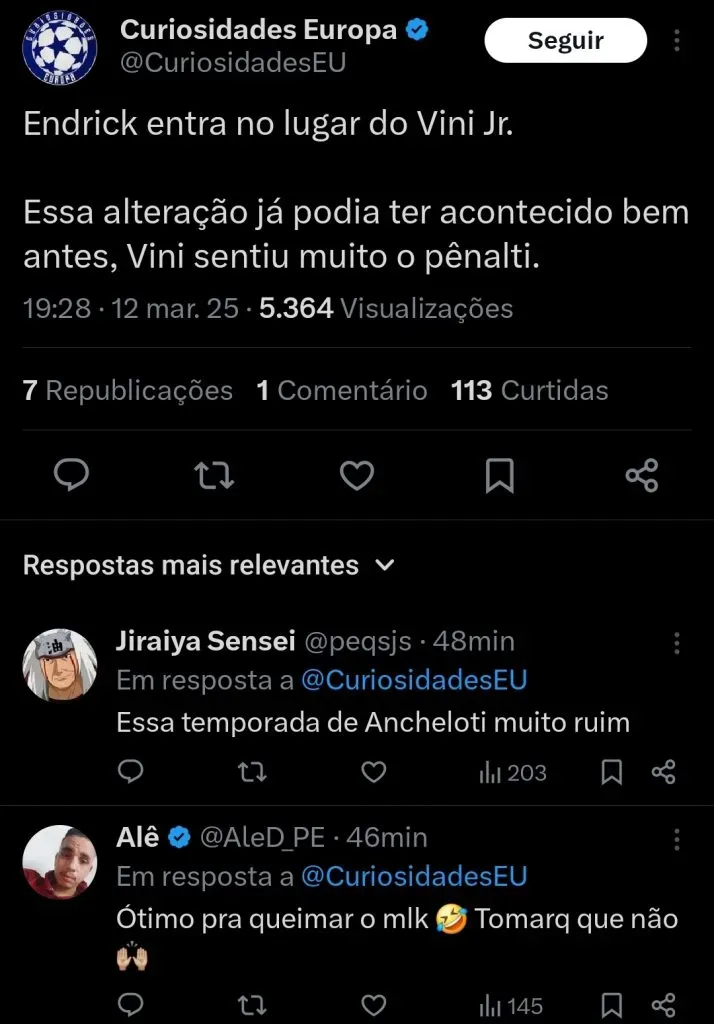Like the main Curiosidades Europa tweet

pos(356,475)
